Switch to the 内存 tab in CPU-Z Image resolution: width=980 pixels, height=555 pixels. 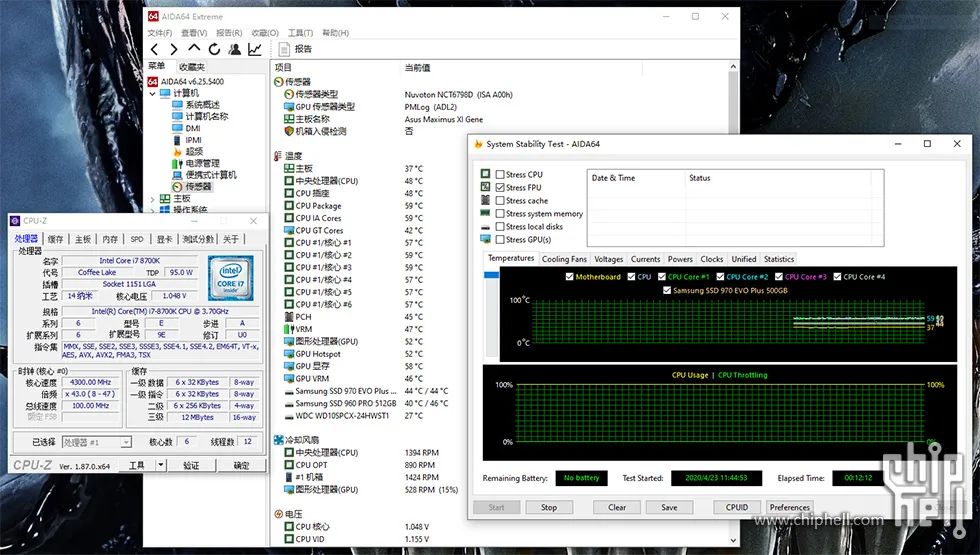point(110,239)
